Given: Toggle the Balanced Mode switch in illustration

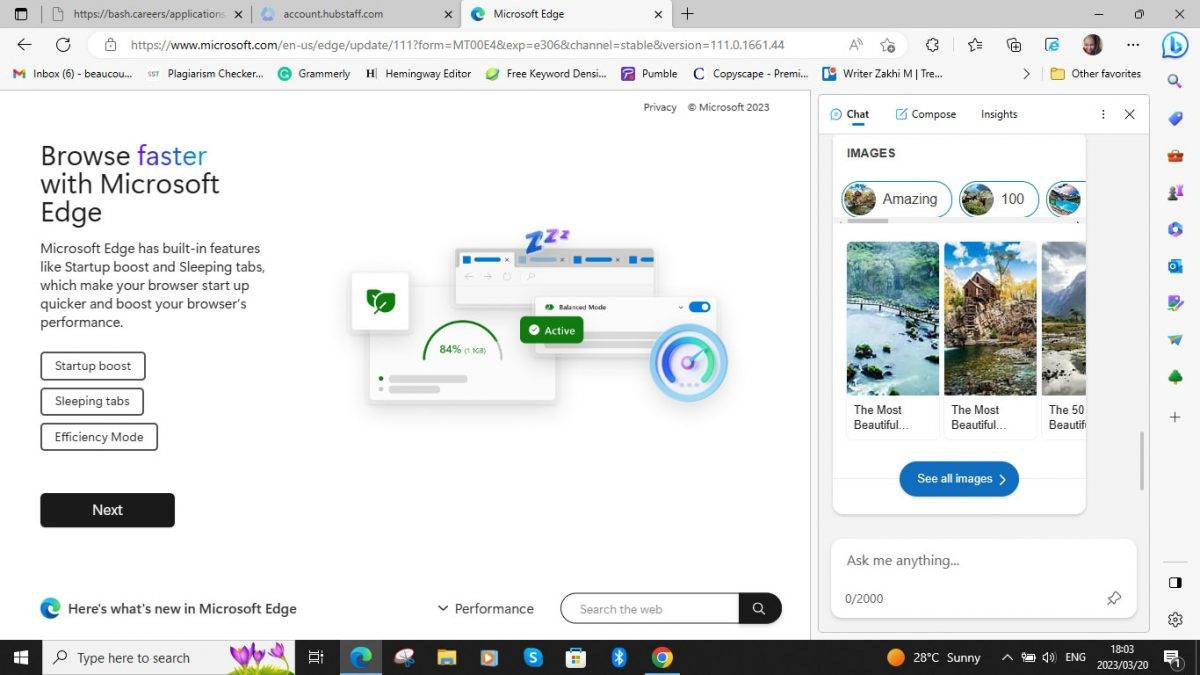Looking at the screenshot, I should [699, 307].
